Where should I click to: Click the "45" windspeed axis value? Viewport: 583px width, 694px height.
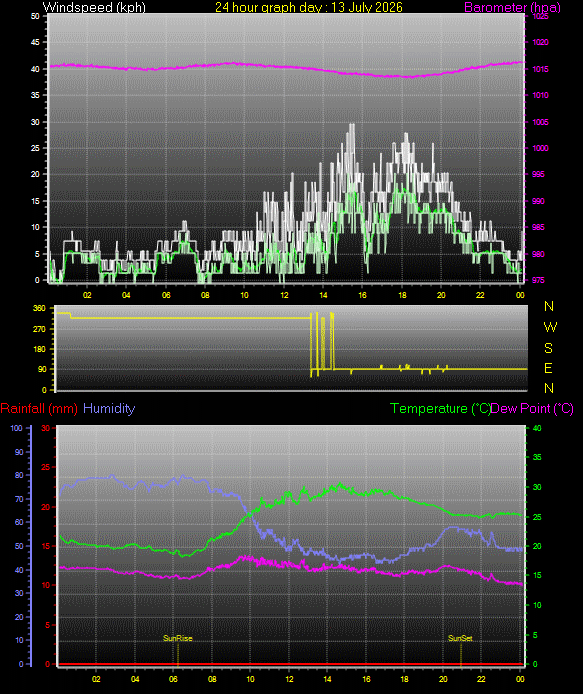(35, 42)
